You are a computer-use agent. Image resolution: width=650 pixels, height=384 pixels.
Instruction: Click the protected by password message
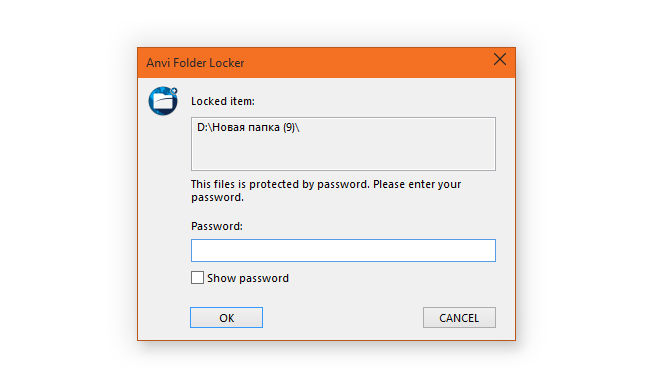(326, 190)
